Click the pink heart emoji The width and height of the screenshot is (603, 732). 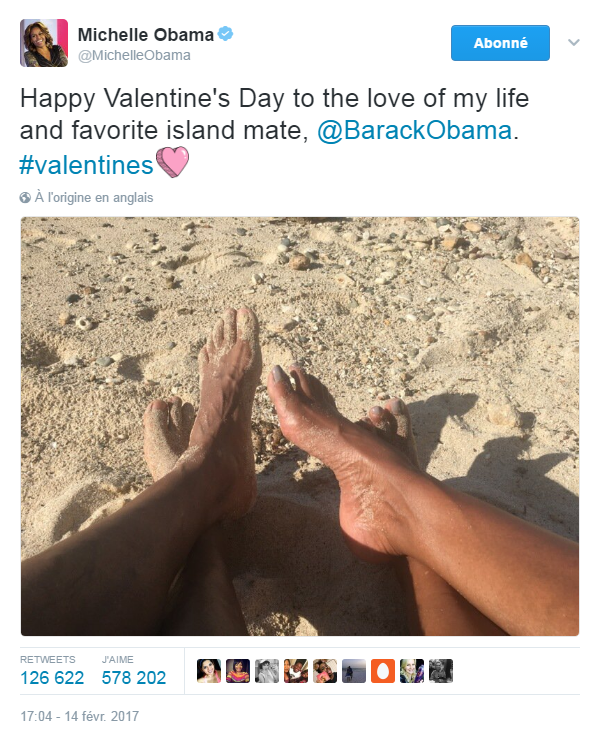[x=172, y=163]
